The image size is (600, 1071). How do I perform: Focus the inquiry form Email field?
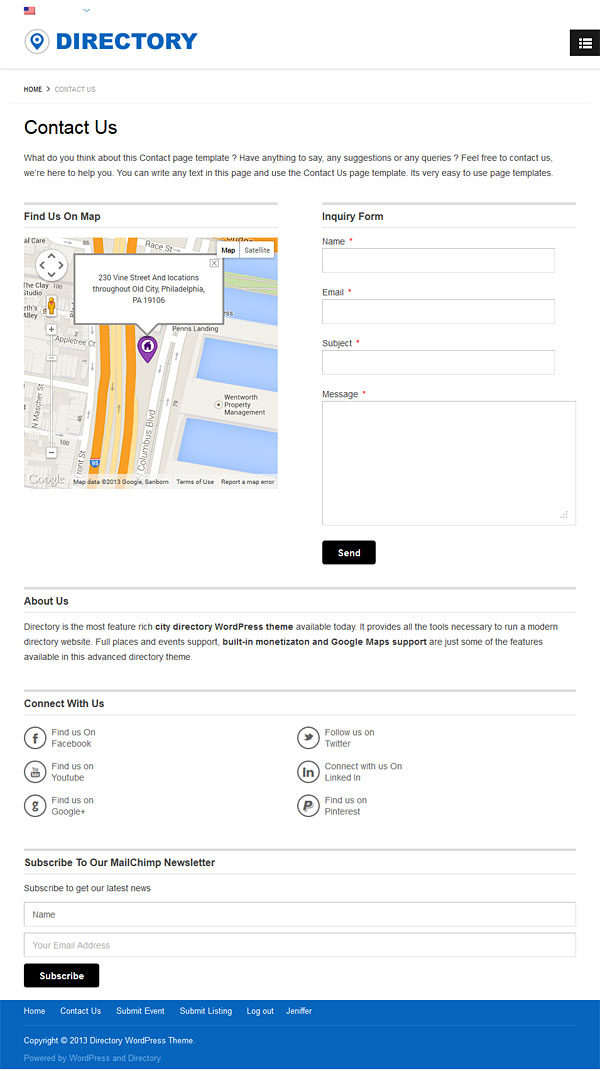438,311
